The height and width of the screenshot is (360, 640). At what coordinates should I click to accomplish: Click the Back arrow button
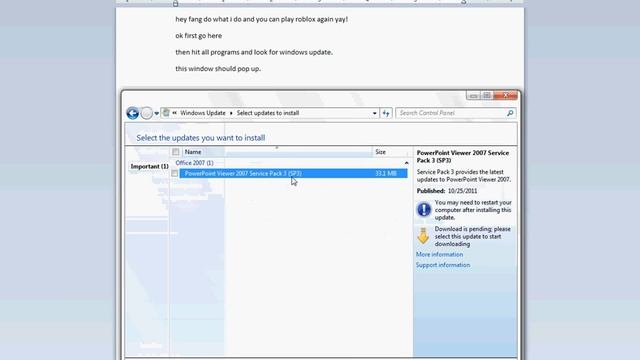click(132, 113)
